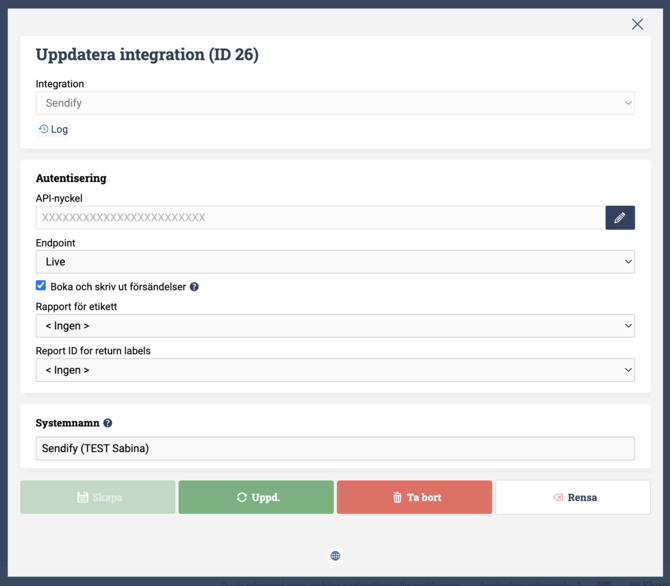Open the Rapport för etikett dropdown
670x586 pixels.
(x=335, y=326)
